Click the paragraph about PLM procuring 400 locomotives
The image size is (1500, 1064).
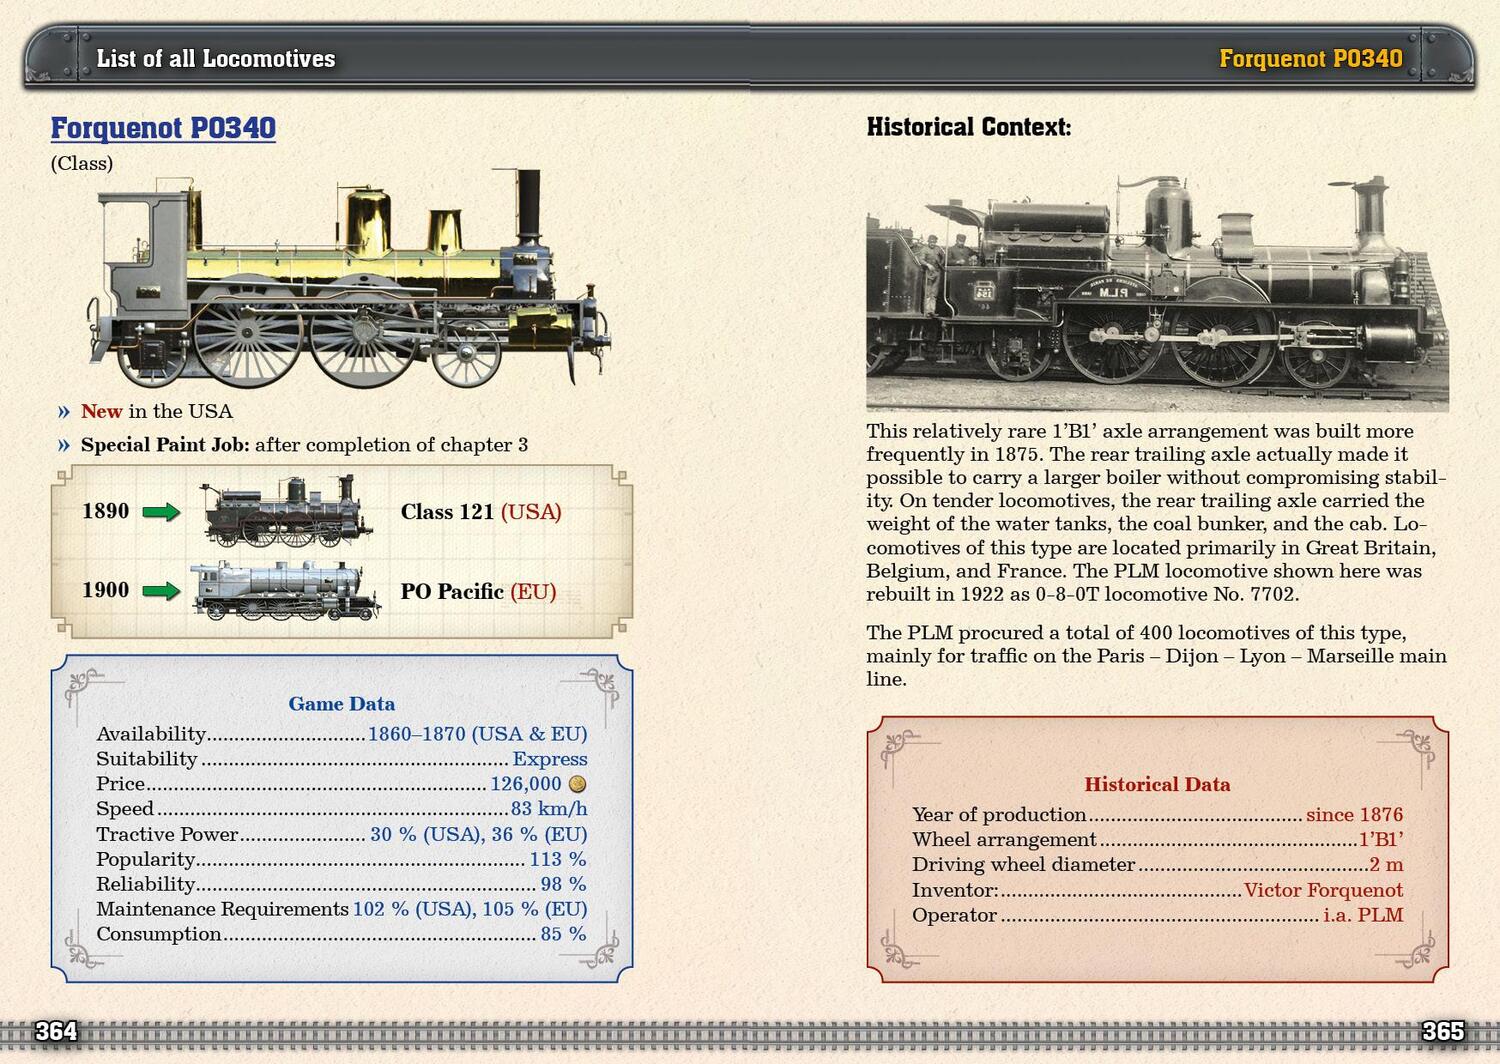[1156, 656]
